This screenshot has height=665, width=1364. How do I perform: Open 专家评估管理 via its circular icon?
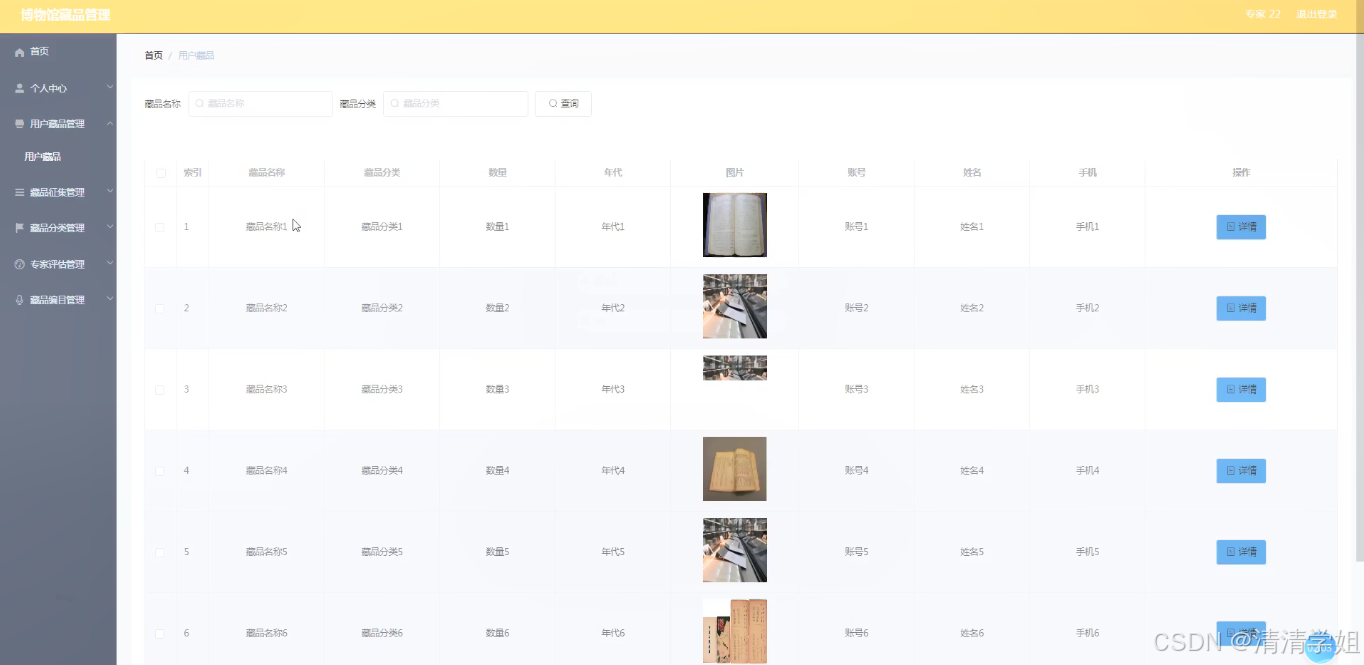18,263
